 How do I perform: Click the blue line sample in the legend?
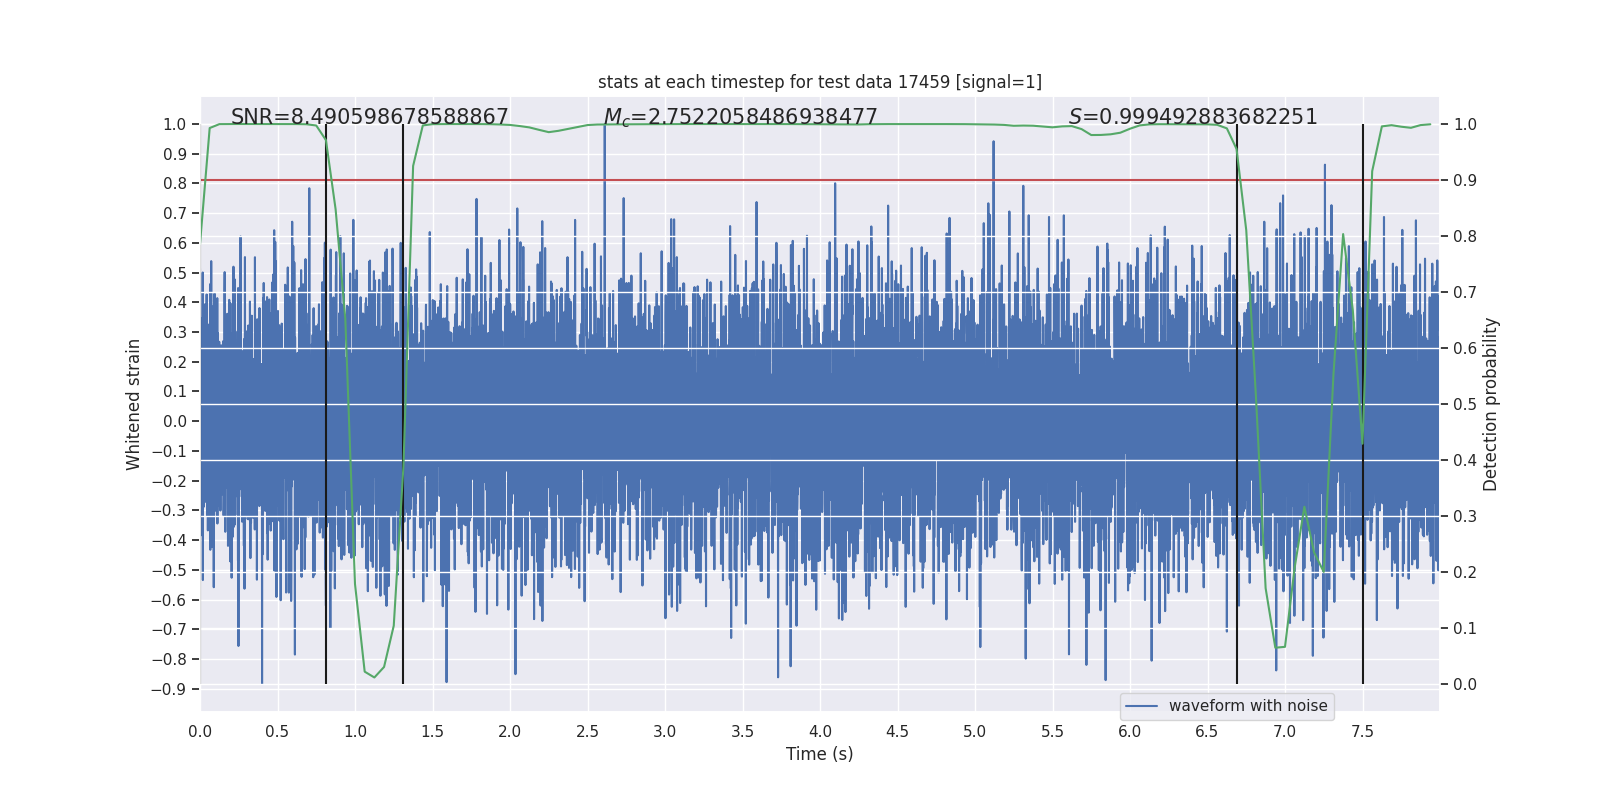(1141, 706)
